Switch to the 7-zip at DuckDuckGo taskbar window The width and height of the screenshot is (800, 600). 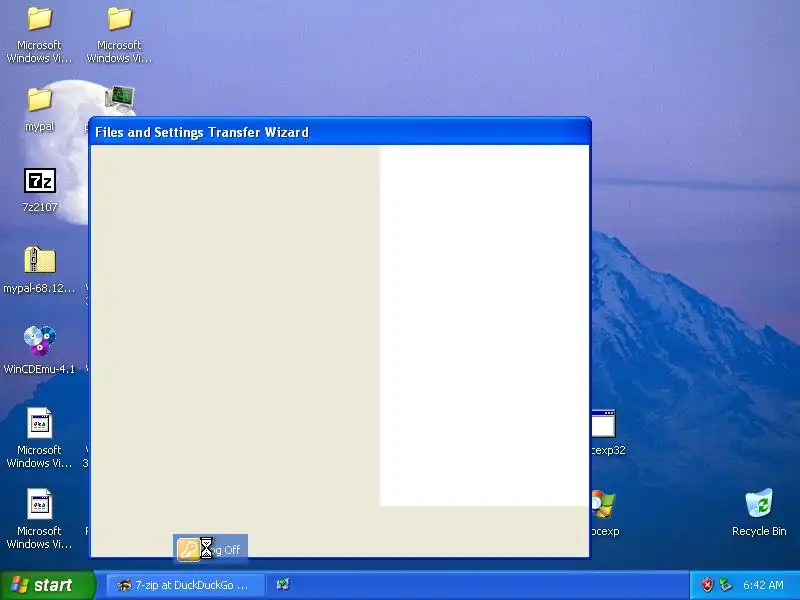186,585
